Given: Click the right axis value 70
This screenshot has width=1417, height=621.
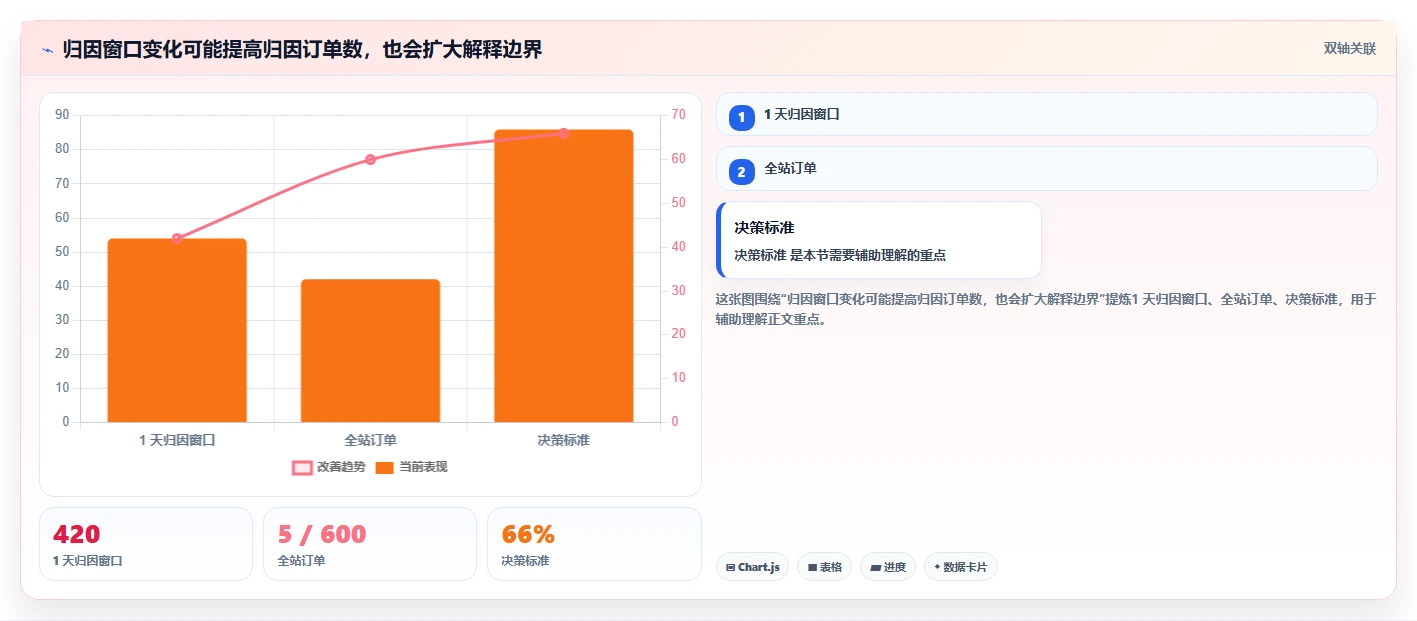Looking at the screenshot, I should 679,115.
